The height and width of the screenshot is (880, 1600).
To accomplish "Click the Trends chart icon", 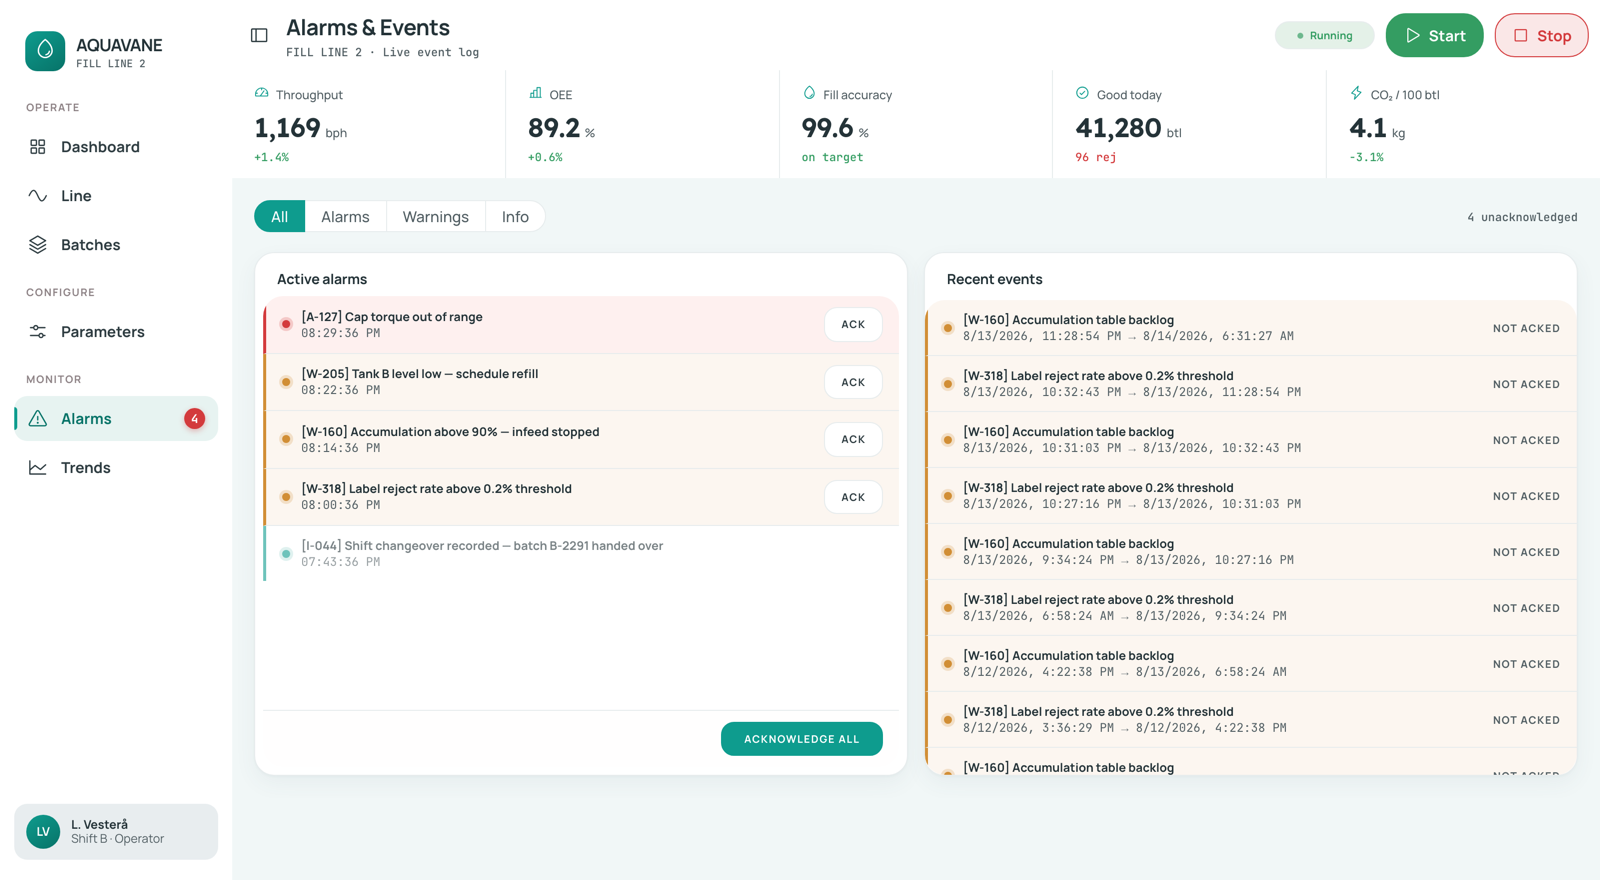I will point(38,468).
